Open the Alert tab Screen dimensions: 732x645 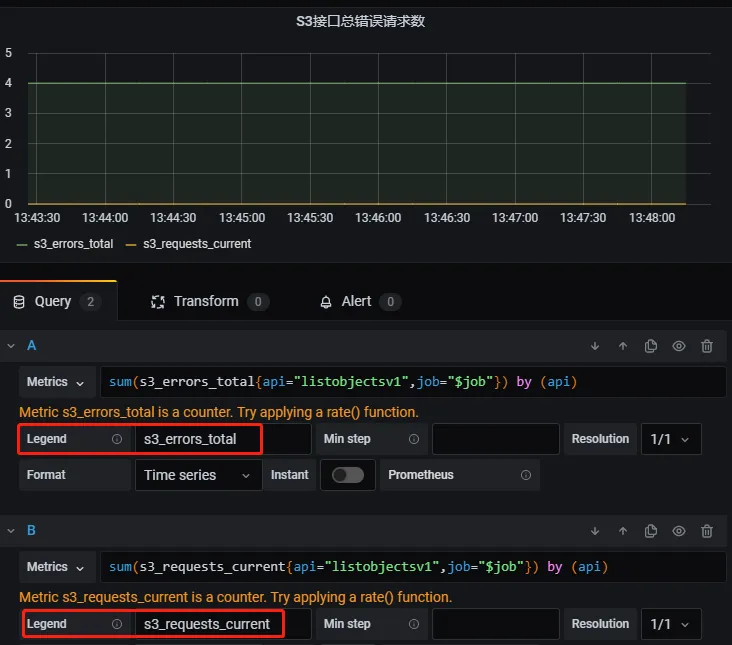pos(358,301)
